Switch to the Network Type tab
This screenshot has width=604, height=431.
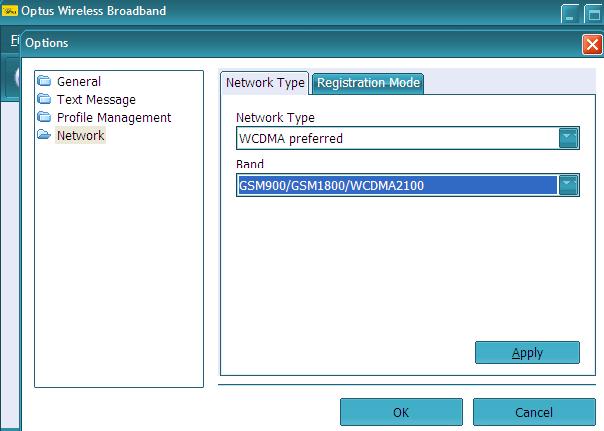pyautogui.click(x=265, y=83)
